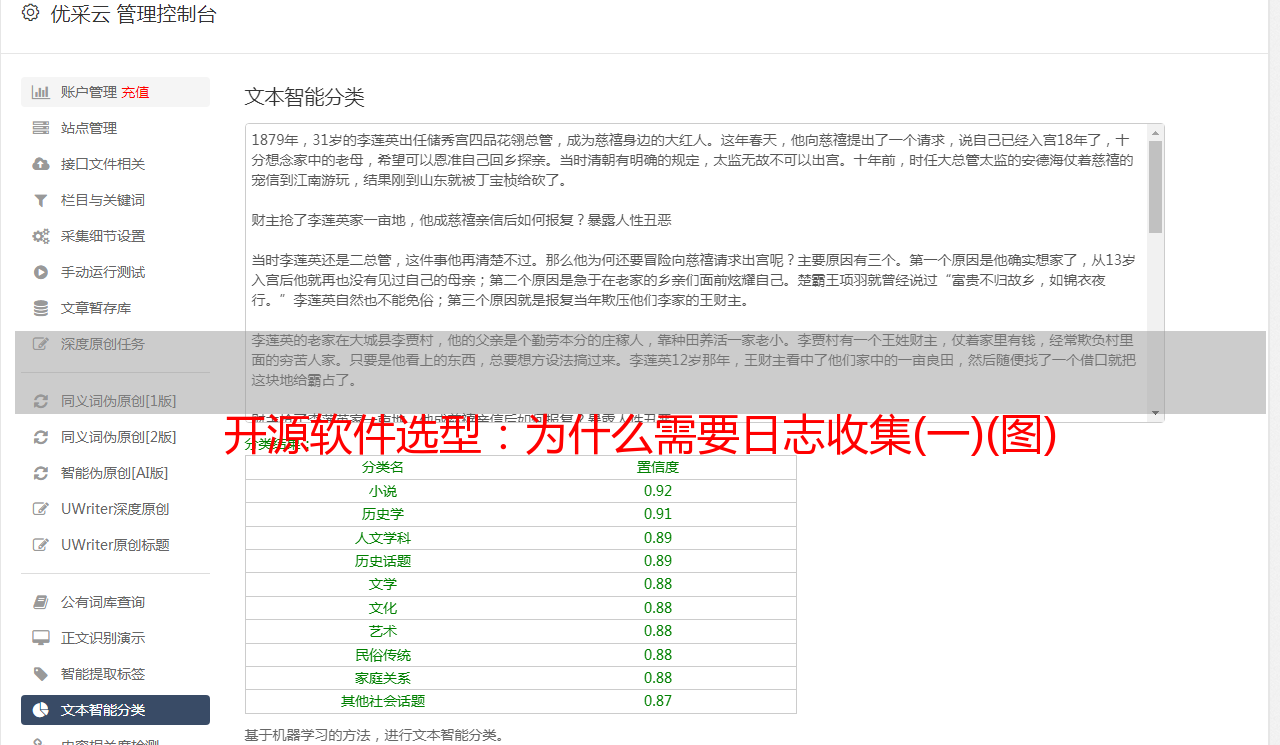The image size is (1280, 745).
Task: Click the 艺术 category cell
Action: [x=383, y=631]
